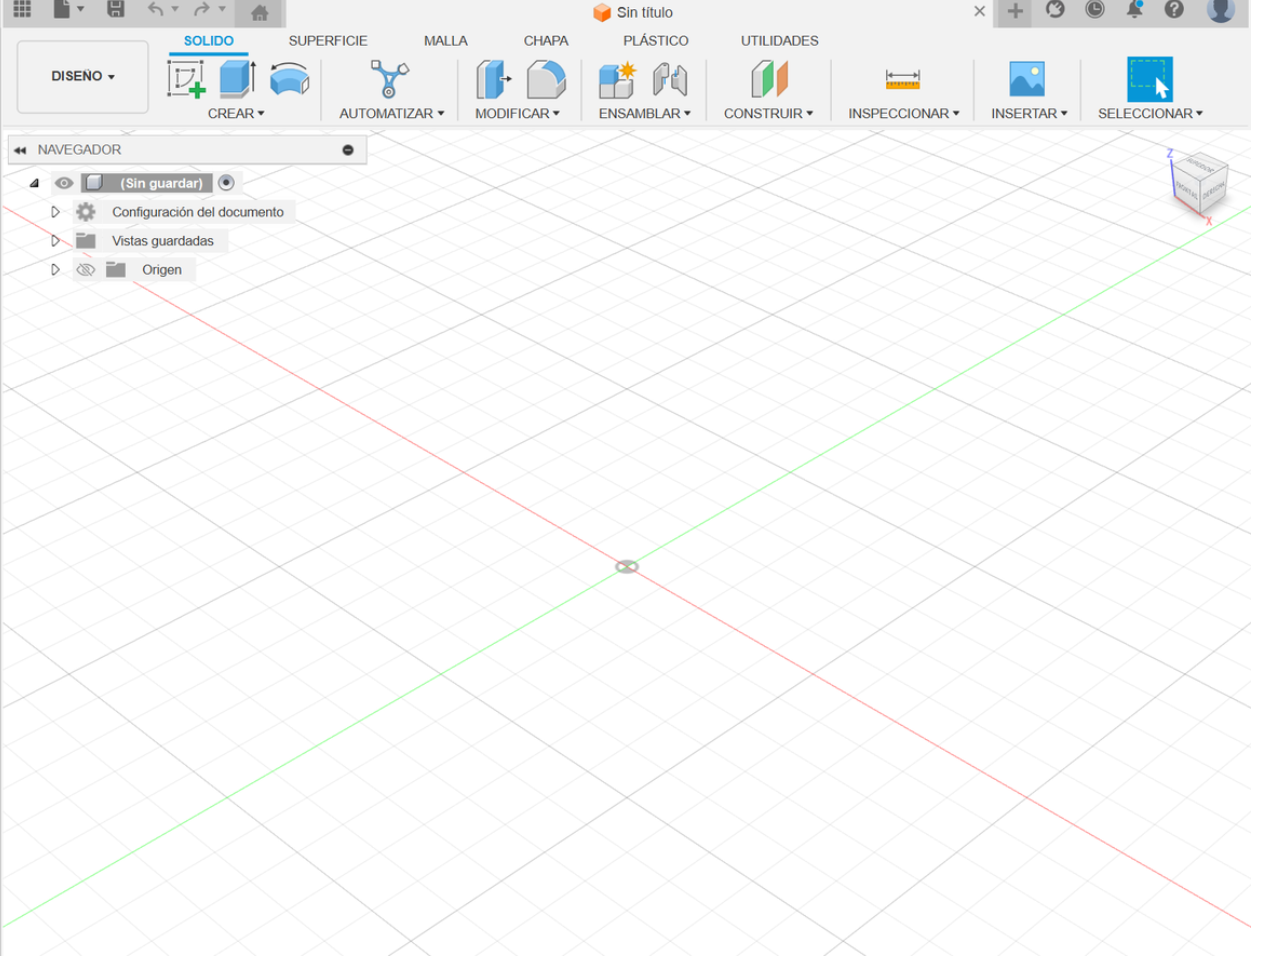
Task: Open the ENSAMBLAR dropdown menu
Action: point(644,114)
